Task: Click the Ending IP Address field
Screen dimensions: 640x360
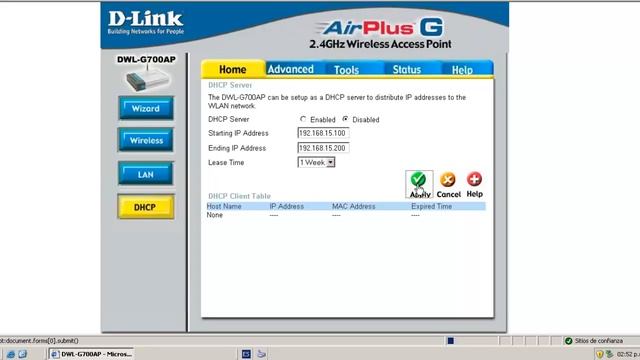Action: (323, 148)
